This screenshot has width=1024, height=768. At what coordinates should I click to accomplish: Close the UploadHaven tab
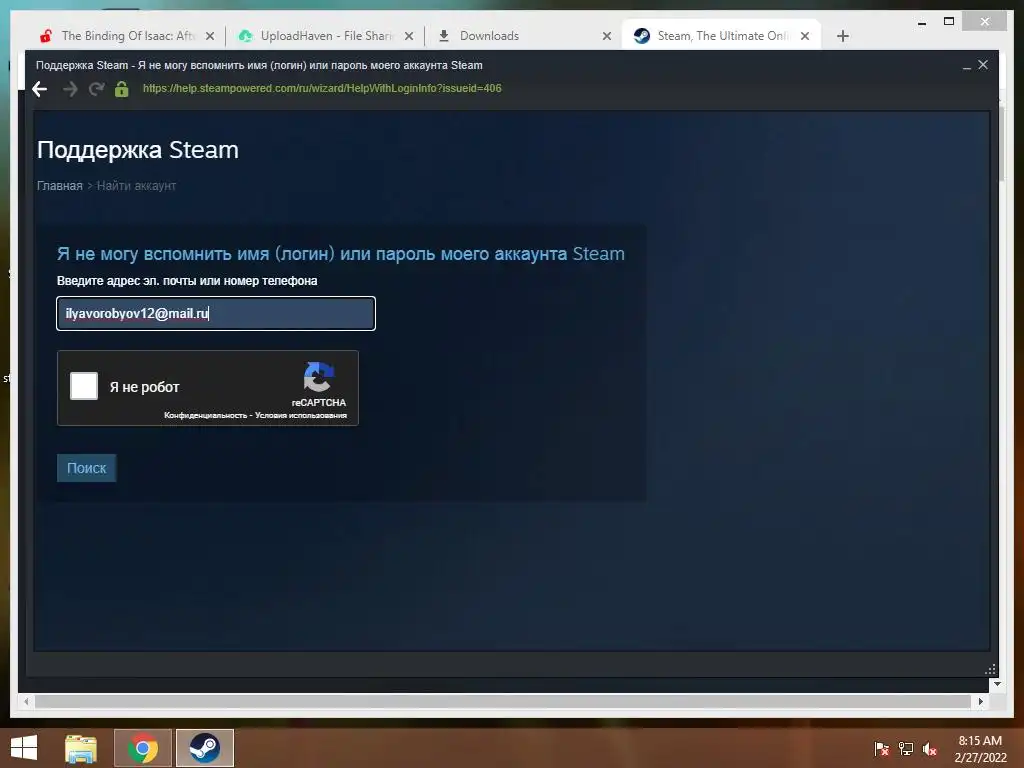(x=409, y=36)
